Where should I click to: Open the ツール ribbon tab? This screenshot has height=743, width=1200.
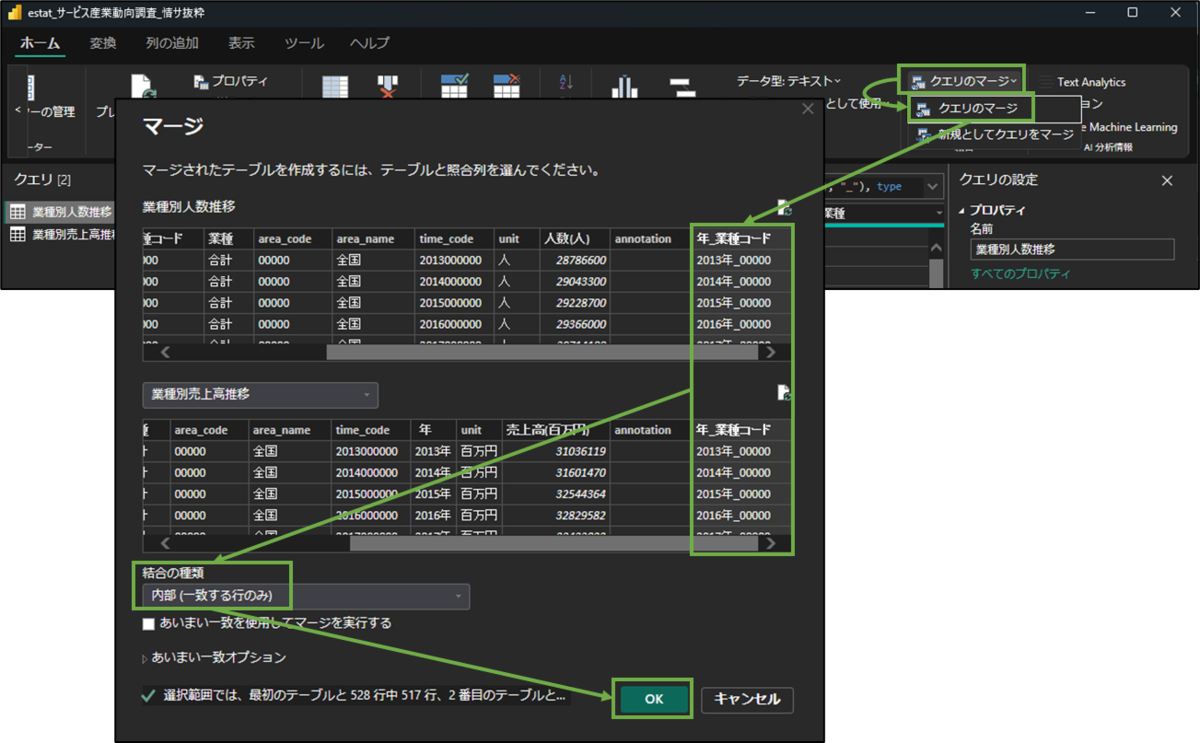tap(304, 43)
